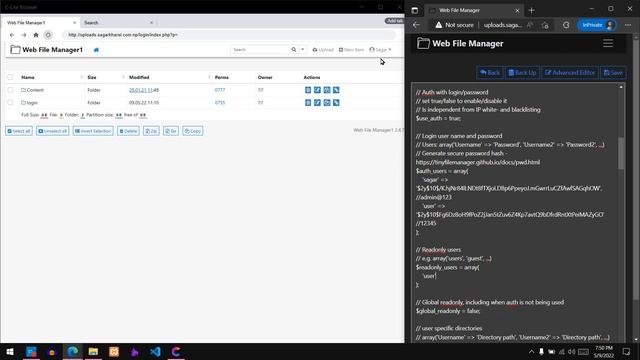Click the home button in C-Lite toolbar

36,35
